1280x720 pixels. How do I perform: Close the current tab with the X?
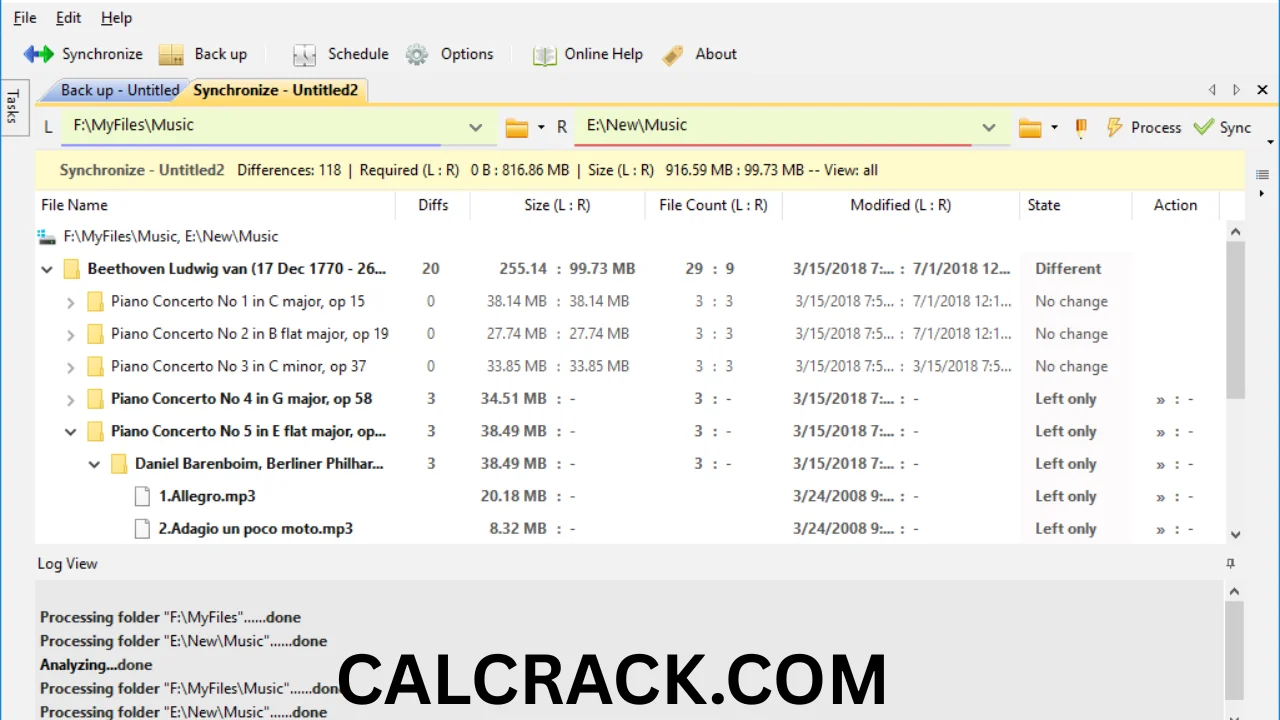1262,90
